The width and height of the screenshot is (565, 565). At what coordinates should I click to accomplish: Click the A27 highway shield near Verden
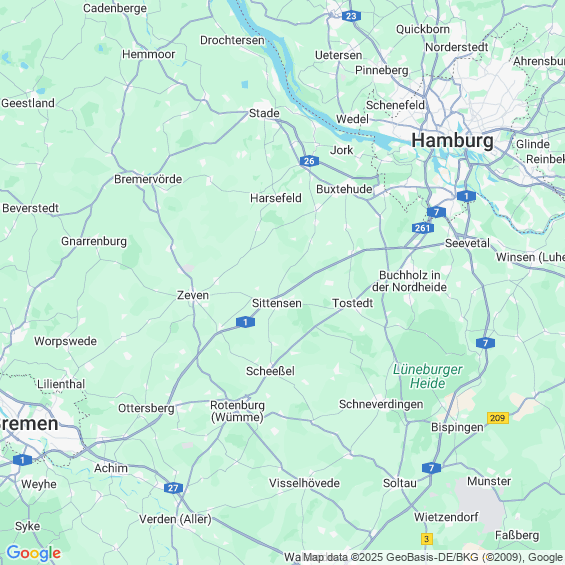(173, 488)
